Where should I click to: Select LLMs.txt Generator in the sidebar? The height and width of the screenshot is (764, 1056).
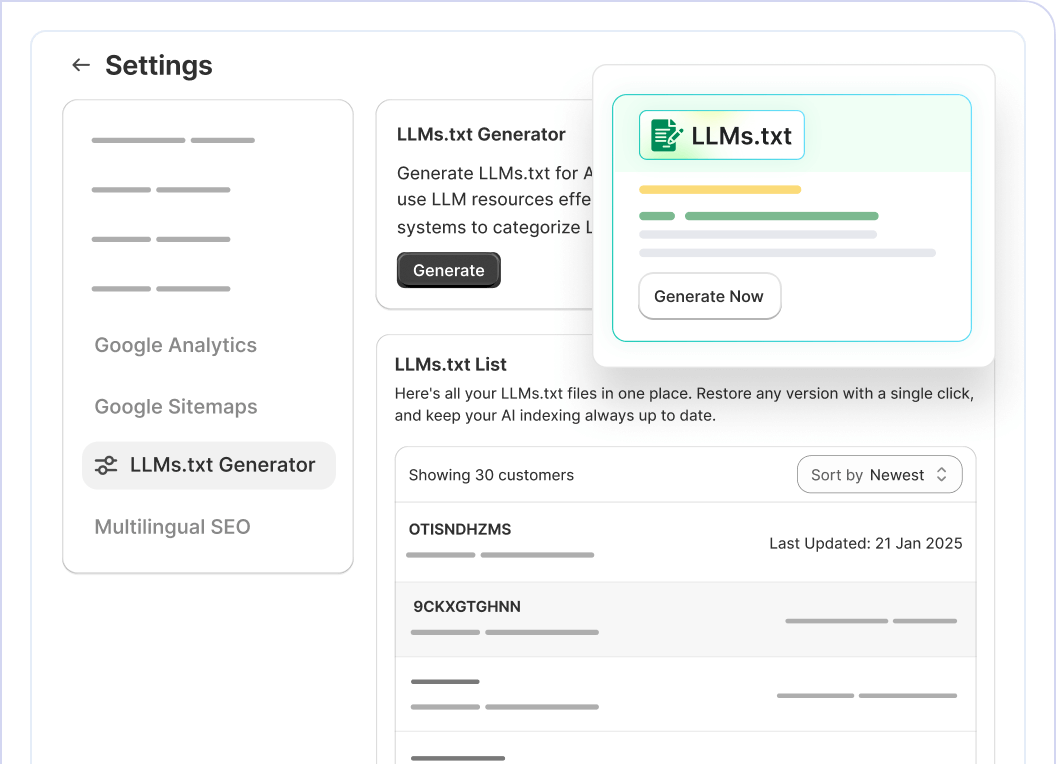point(222,465)
